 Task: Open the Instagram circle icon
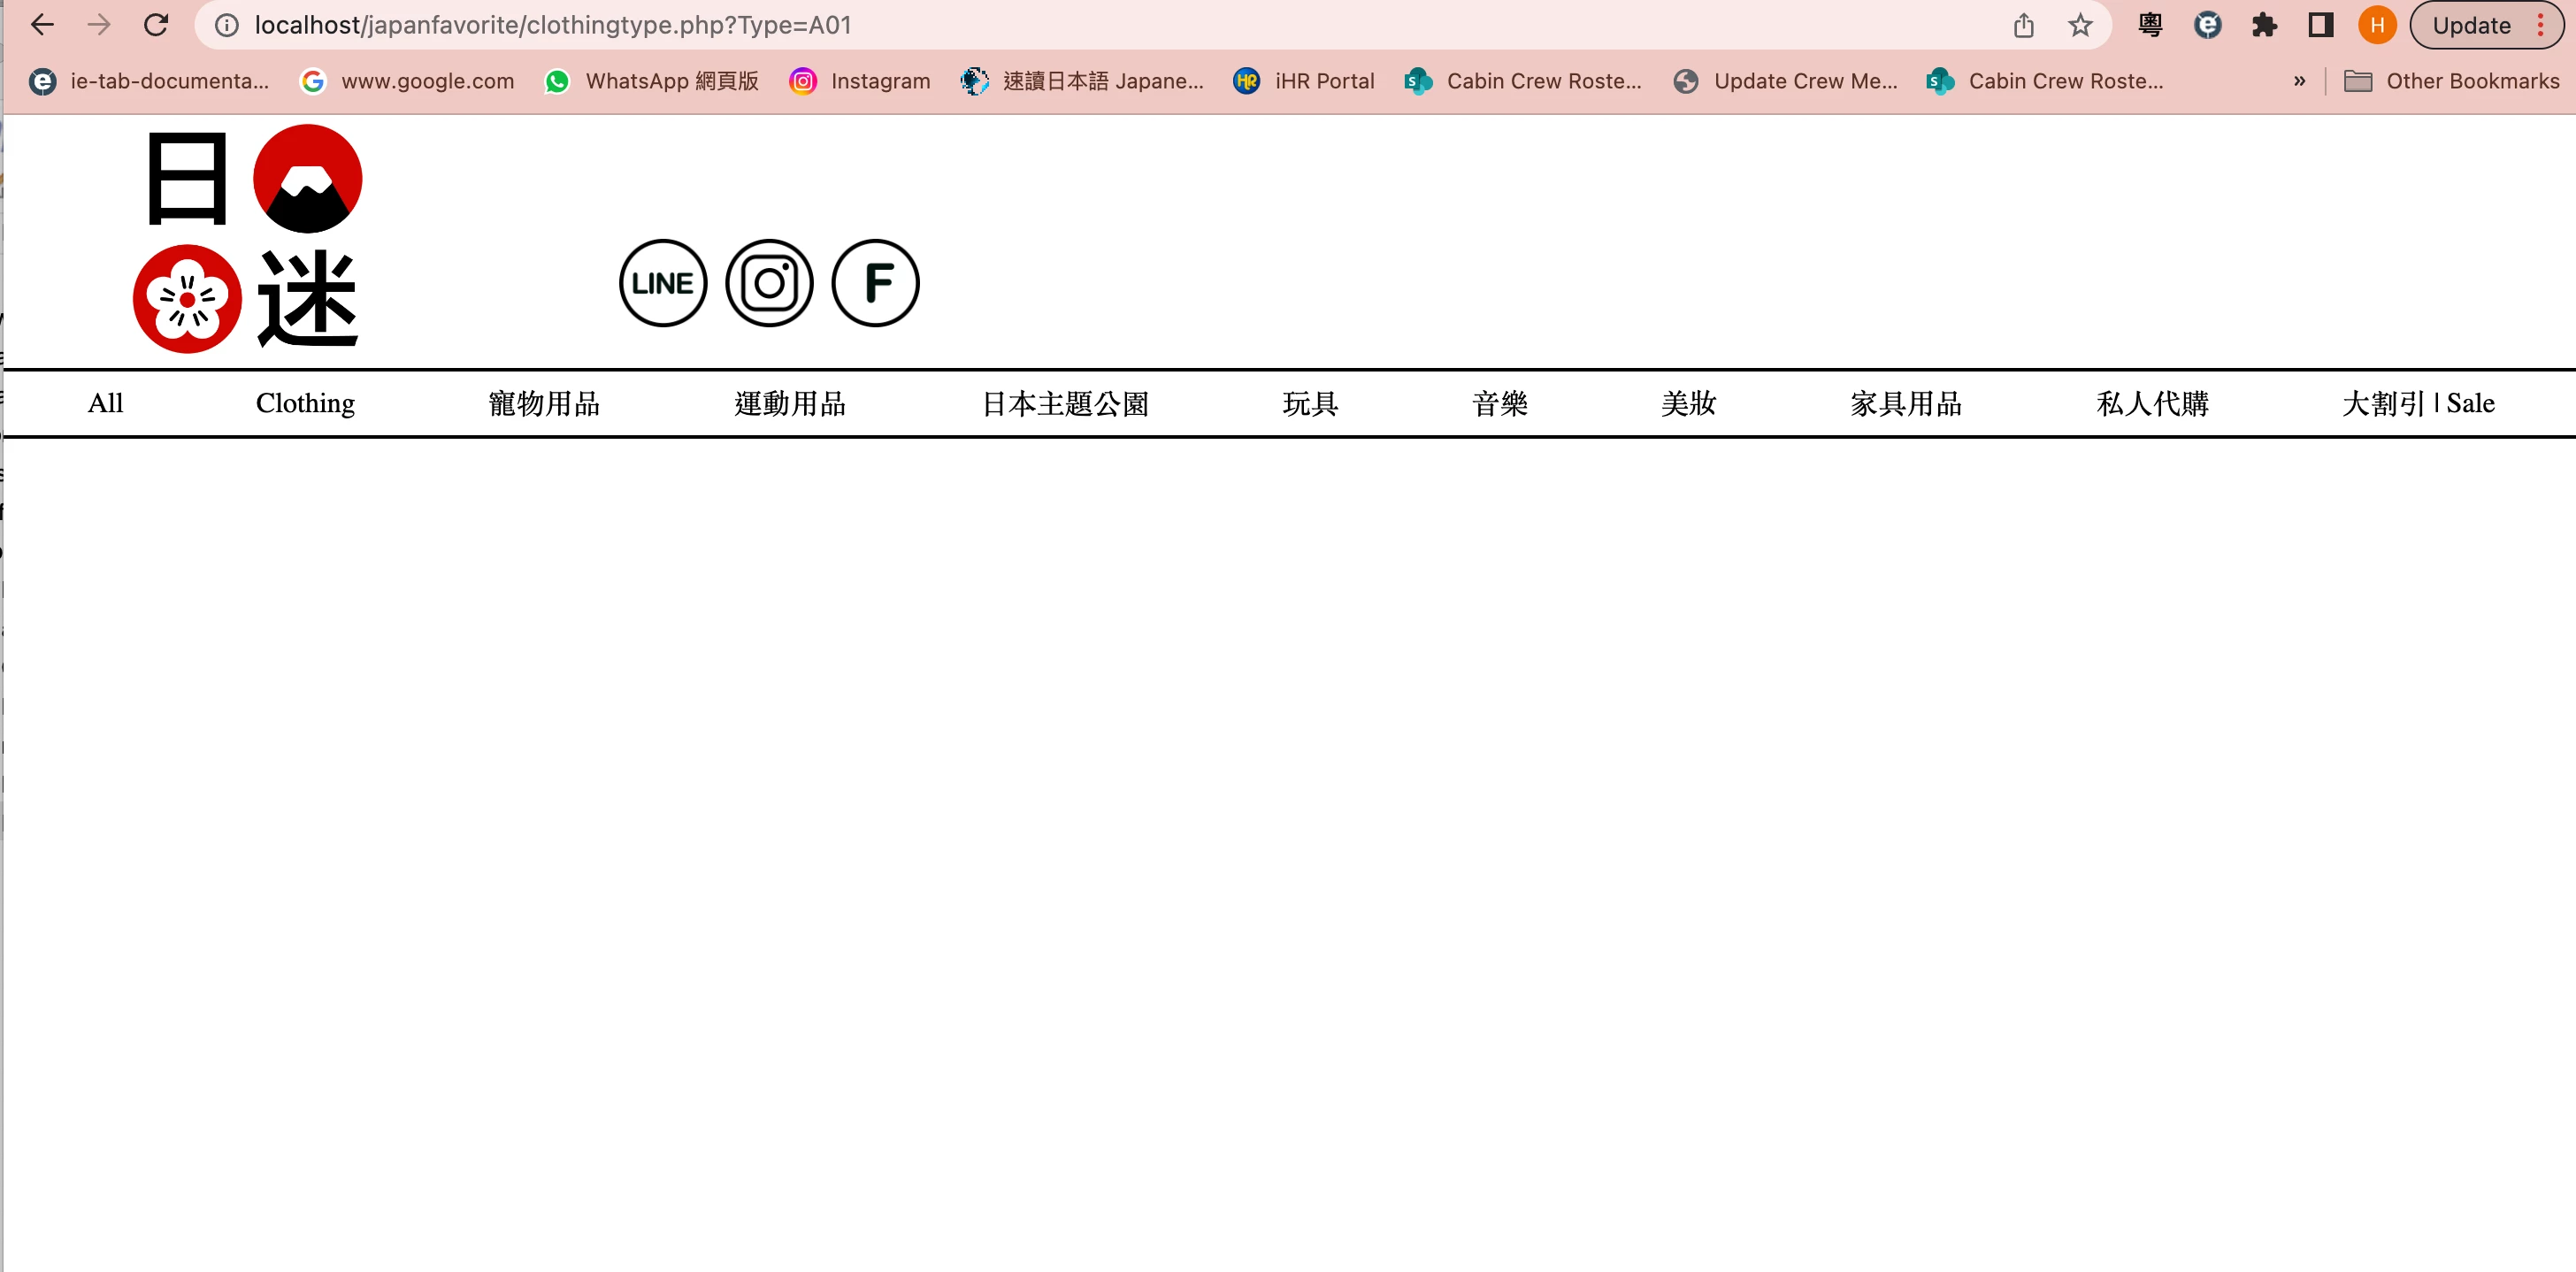coord(769,283)
